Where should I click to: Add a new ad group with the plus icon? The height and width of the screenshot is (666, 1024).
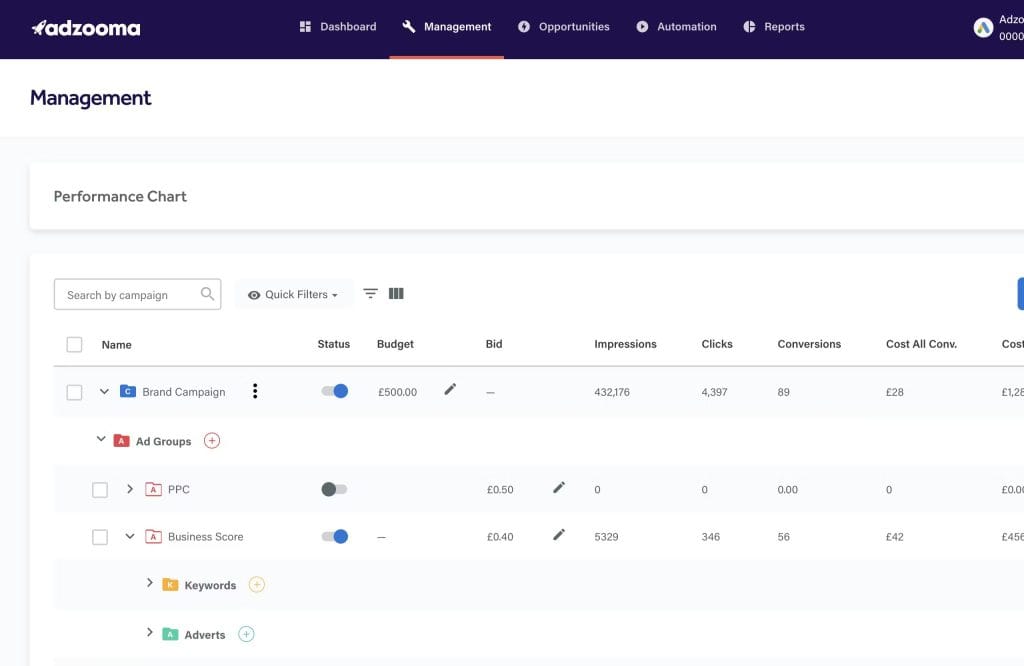212,441
